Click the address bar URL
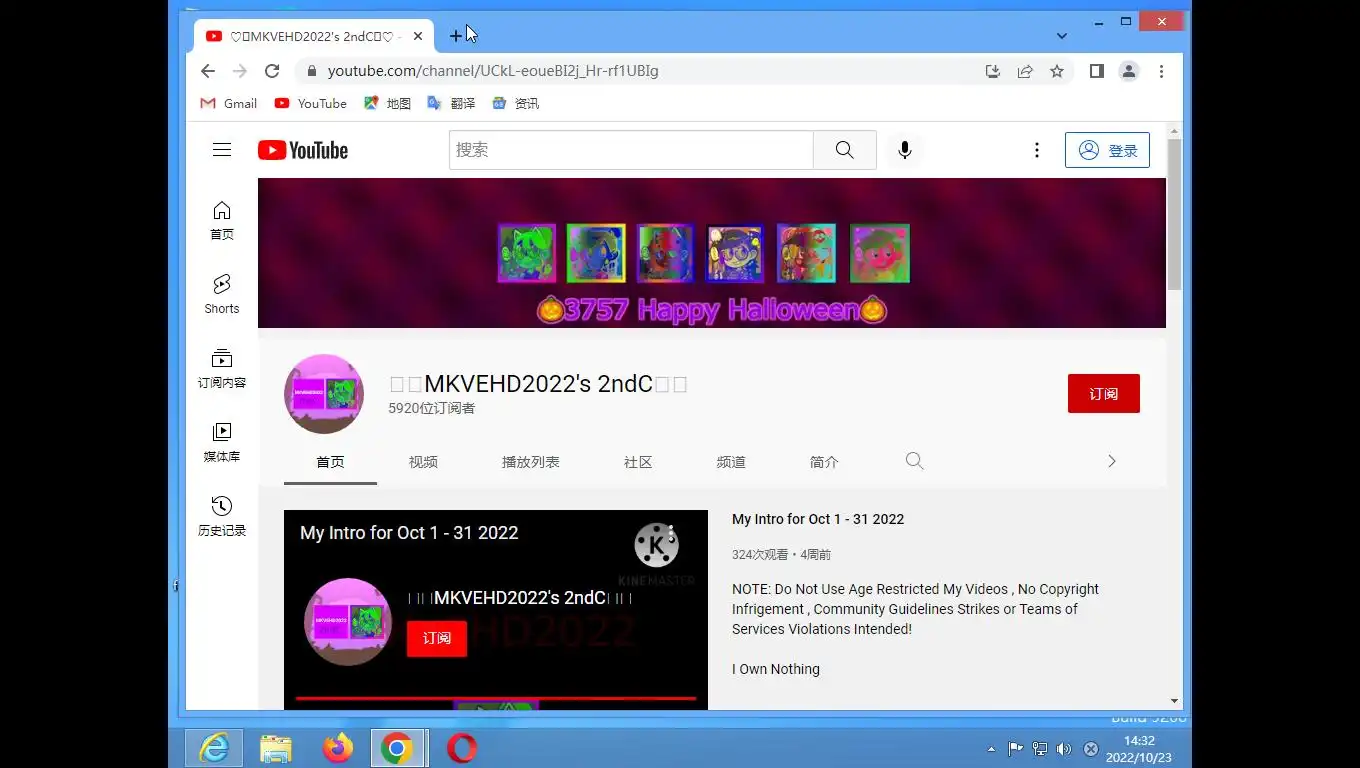Viewport: 1360px width, 768px height. pyautogui.click(x=493, y=71)
